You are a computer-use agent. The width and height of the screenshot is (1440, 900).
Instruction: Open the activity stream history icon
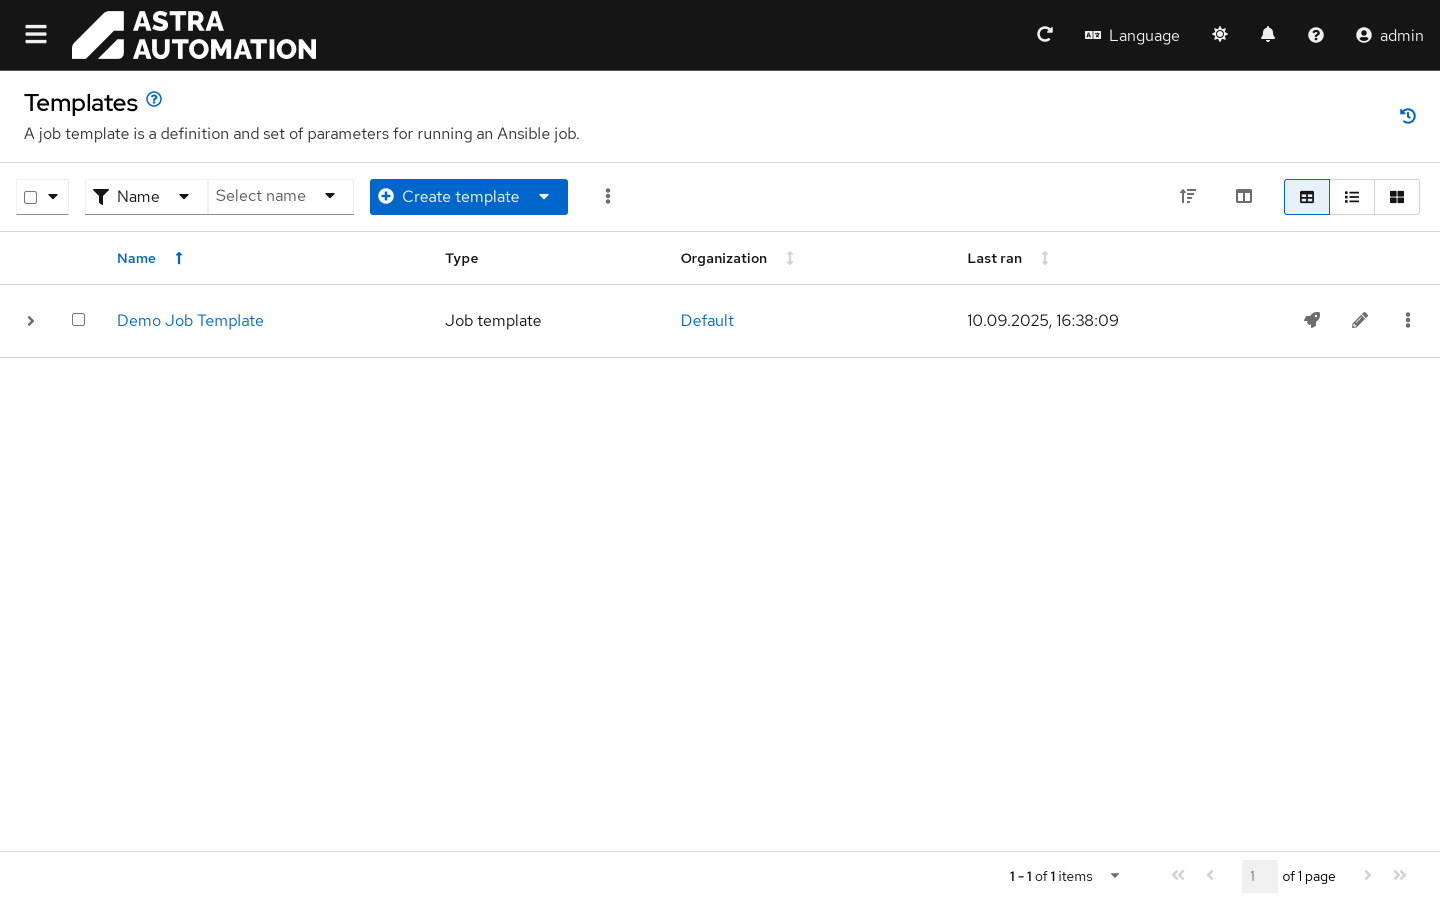1408,116
